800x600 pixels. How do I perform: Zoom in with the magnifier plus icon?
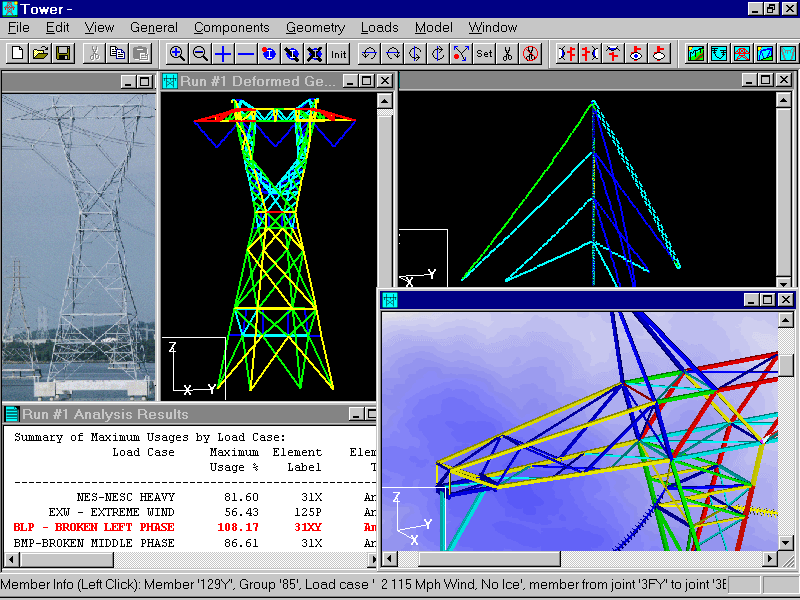177,53
